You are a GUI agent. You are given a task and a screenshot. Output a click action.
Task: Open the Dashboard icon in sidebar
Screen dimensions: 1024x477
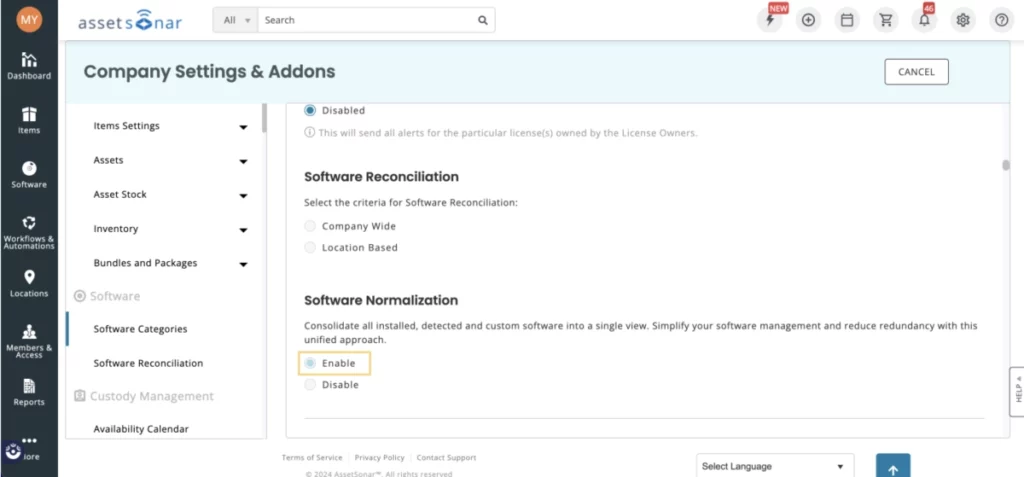pyautogui.click(x=29, y=60)
